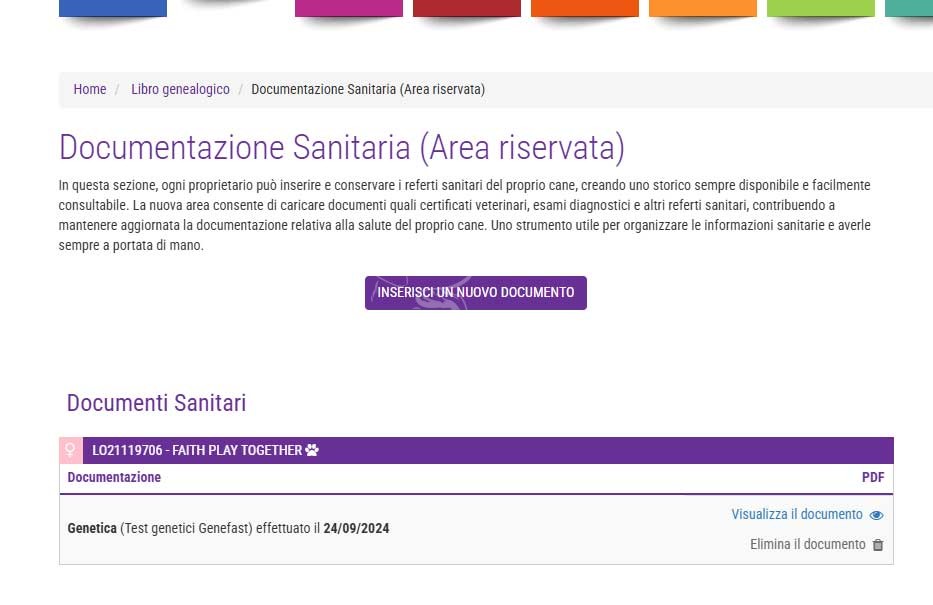Click the eye icon to view document
Screen dimensions: 933x605
click(x=876, y=515)
